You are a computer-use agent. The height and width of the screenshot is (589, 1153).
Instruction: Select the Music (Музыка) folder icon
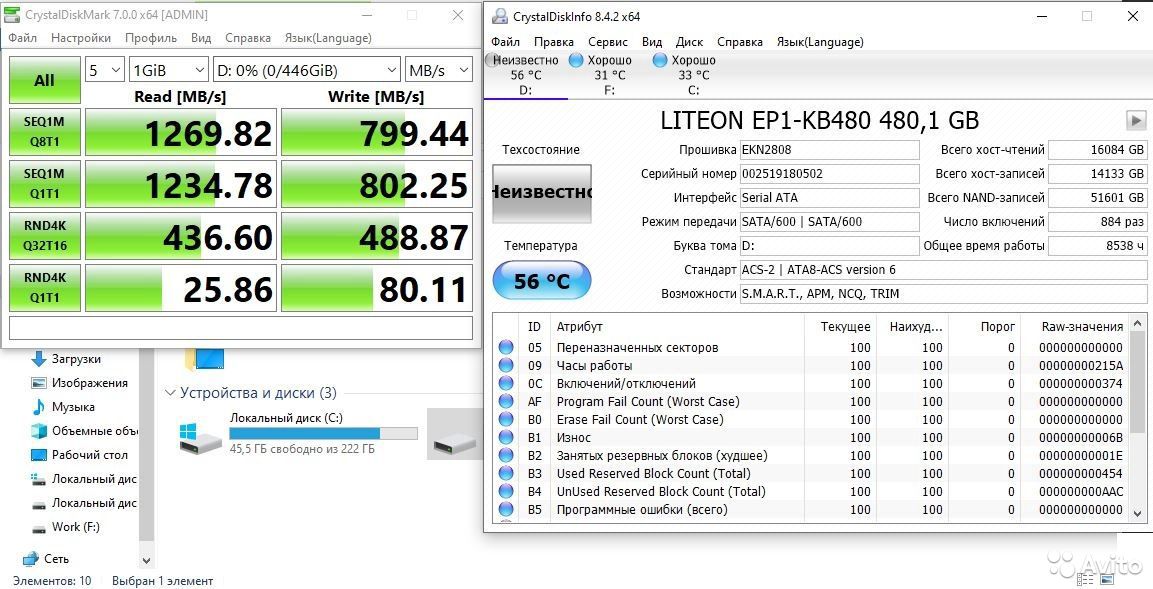pos(39,407)
